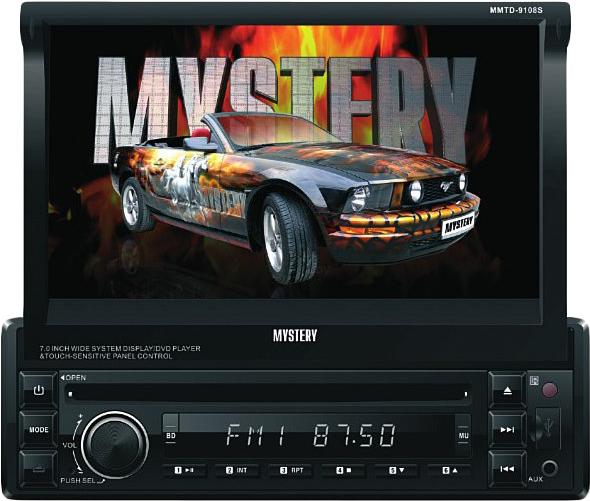
Task: Click the AUX input jack
Action: tap(549, 468)
